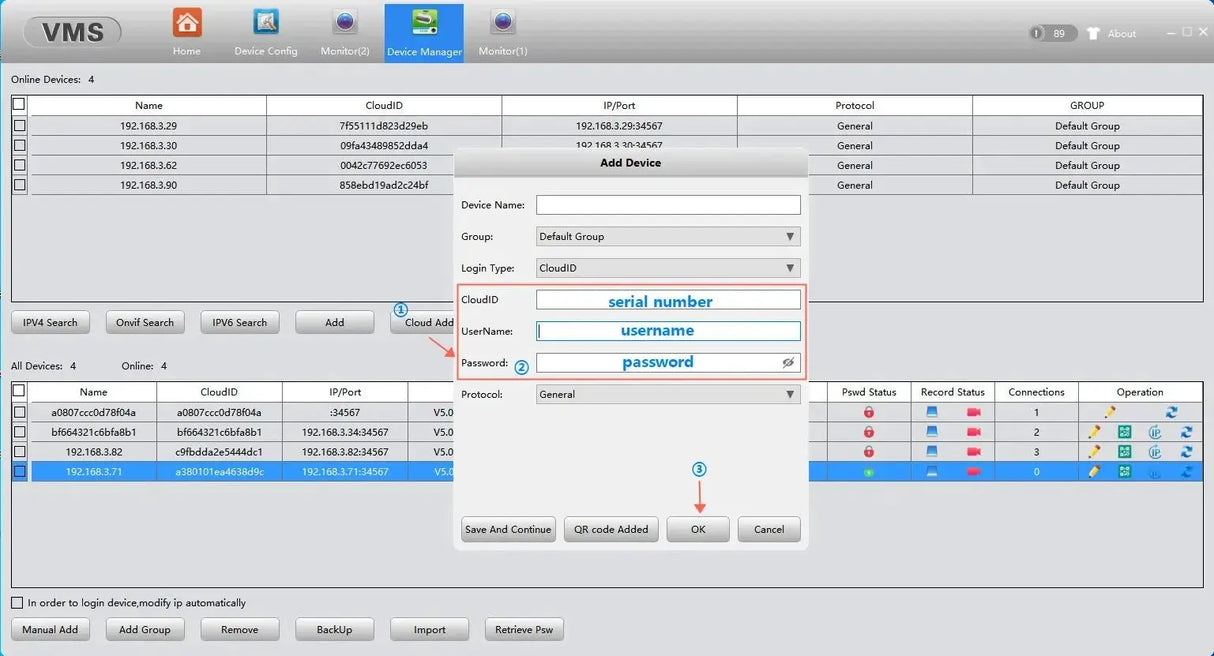
Task: Switch to the Monitor(1) tab
Action: click(x=503, y=31)
